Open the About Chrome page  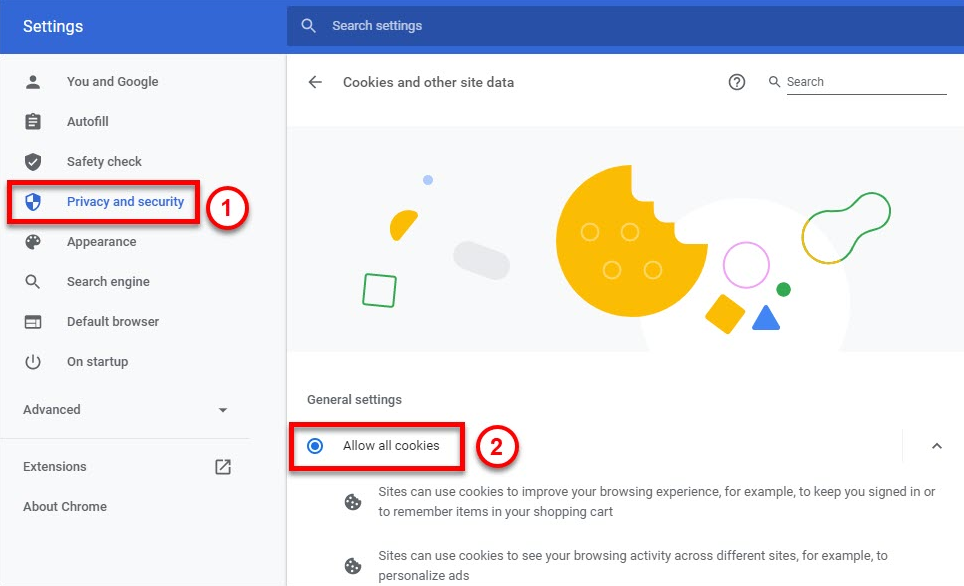64,507
